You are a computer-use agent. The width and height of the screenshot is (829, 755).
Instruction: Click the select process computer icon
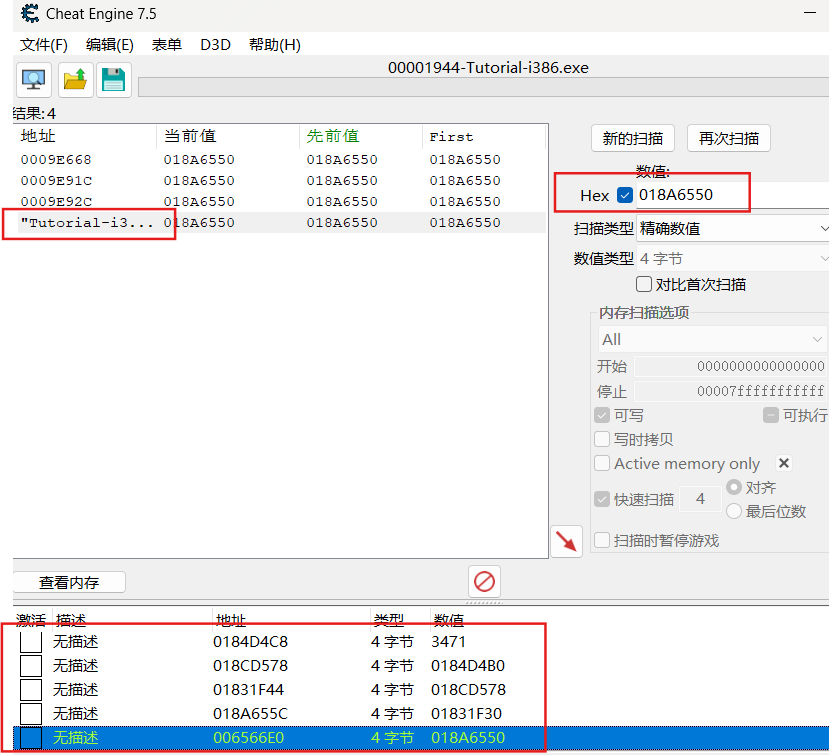pos(34,80)
